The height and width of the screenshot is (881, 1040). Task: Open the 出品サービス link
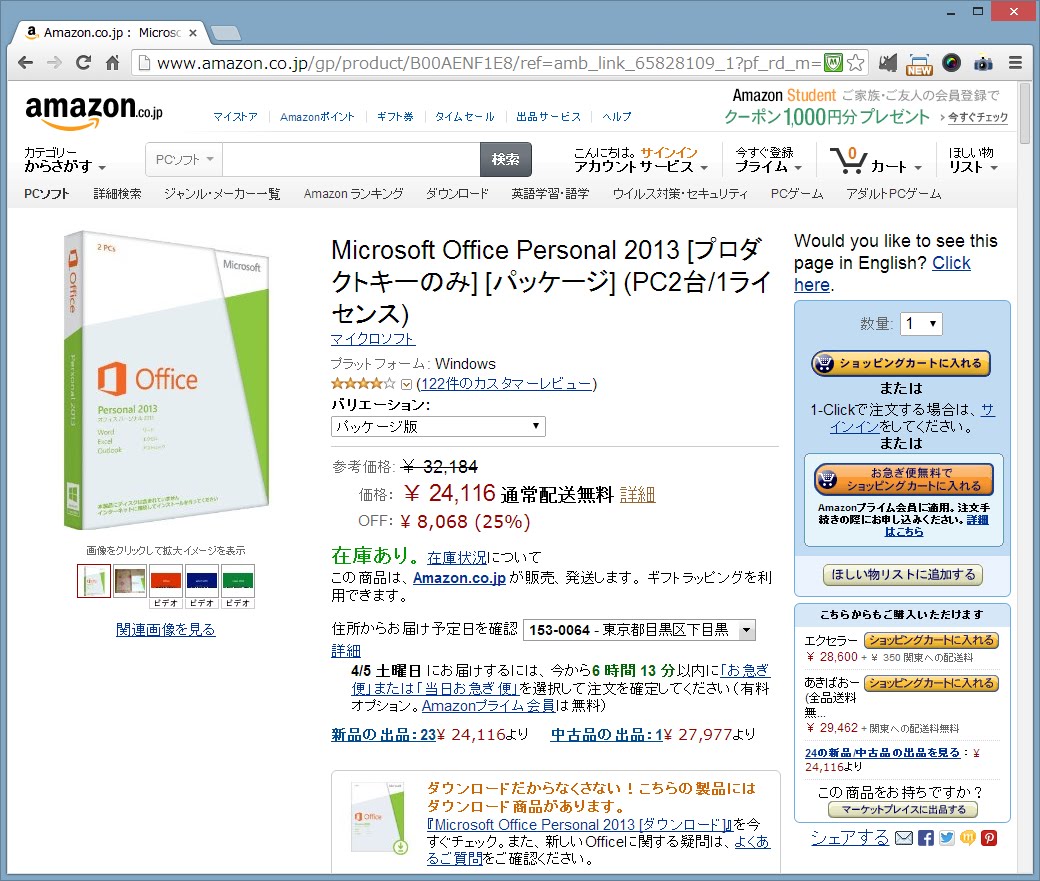[549, 117]
